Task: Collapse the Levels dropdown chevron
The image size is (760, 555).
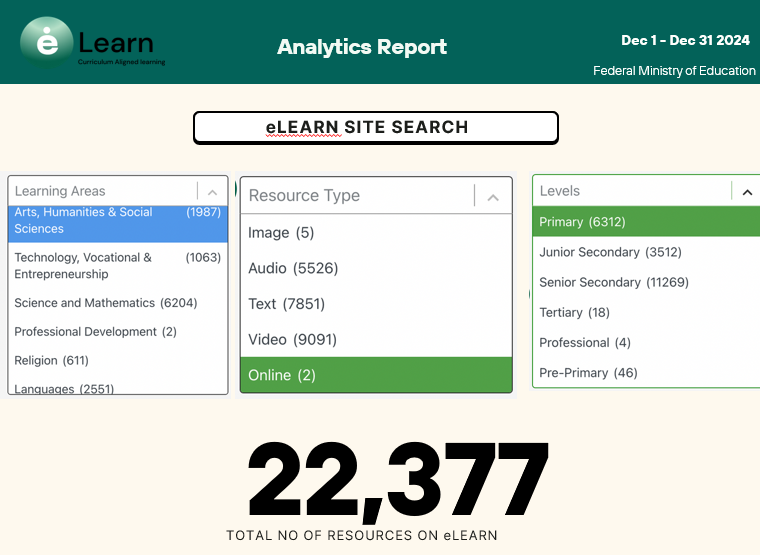Action: pyautogui.click(x=747, y=192)
